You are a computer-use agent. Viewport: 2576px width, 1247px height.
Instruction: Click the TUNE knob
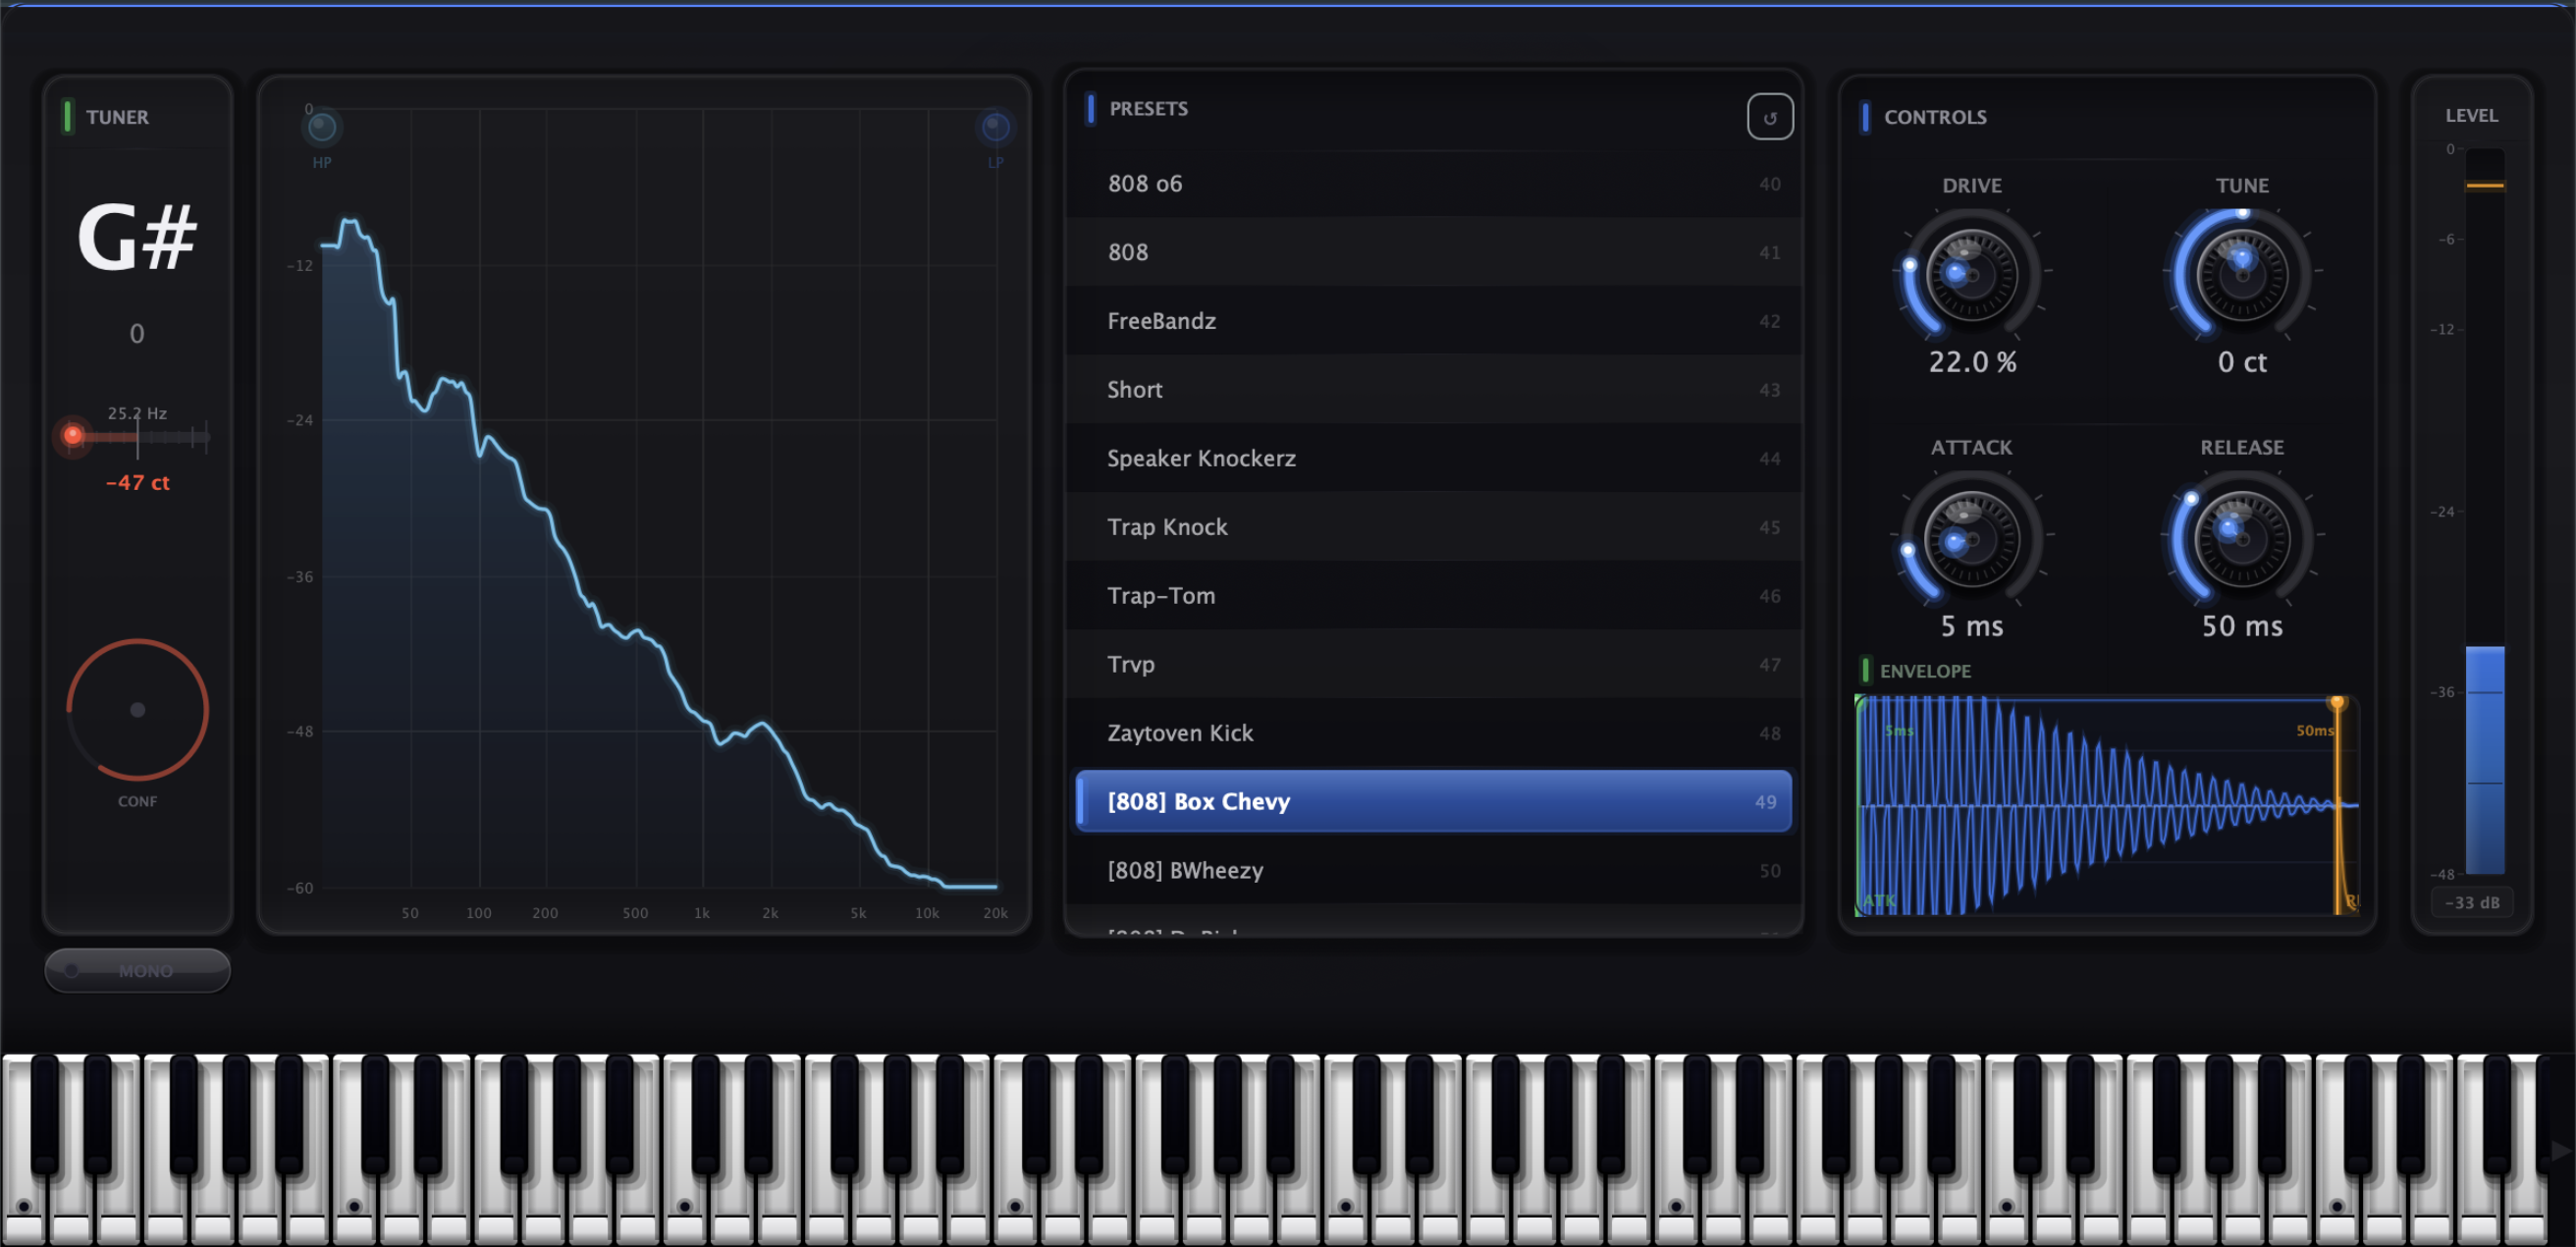click(2242, 277)
